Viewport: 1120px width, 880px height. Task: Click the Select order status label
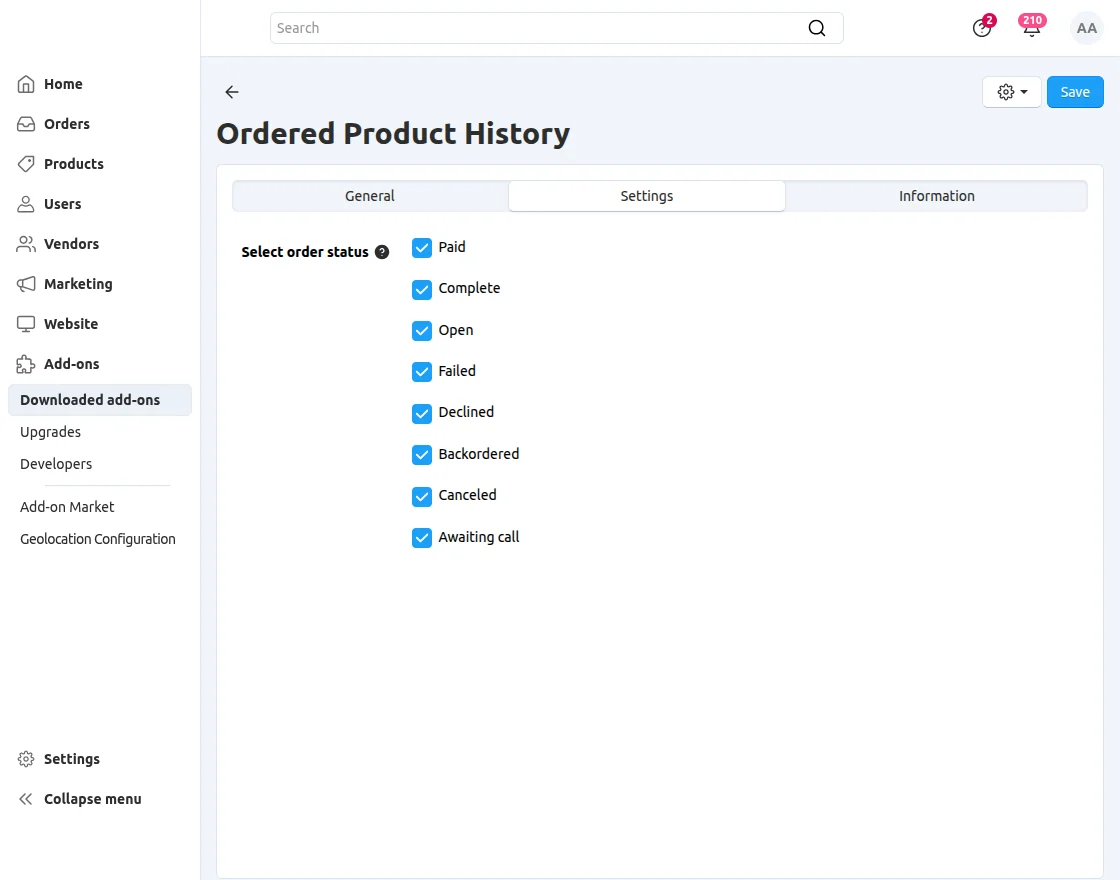pyautogui.click(x=304, y=252)
